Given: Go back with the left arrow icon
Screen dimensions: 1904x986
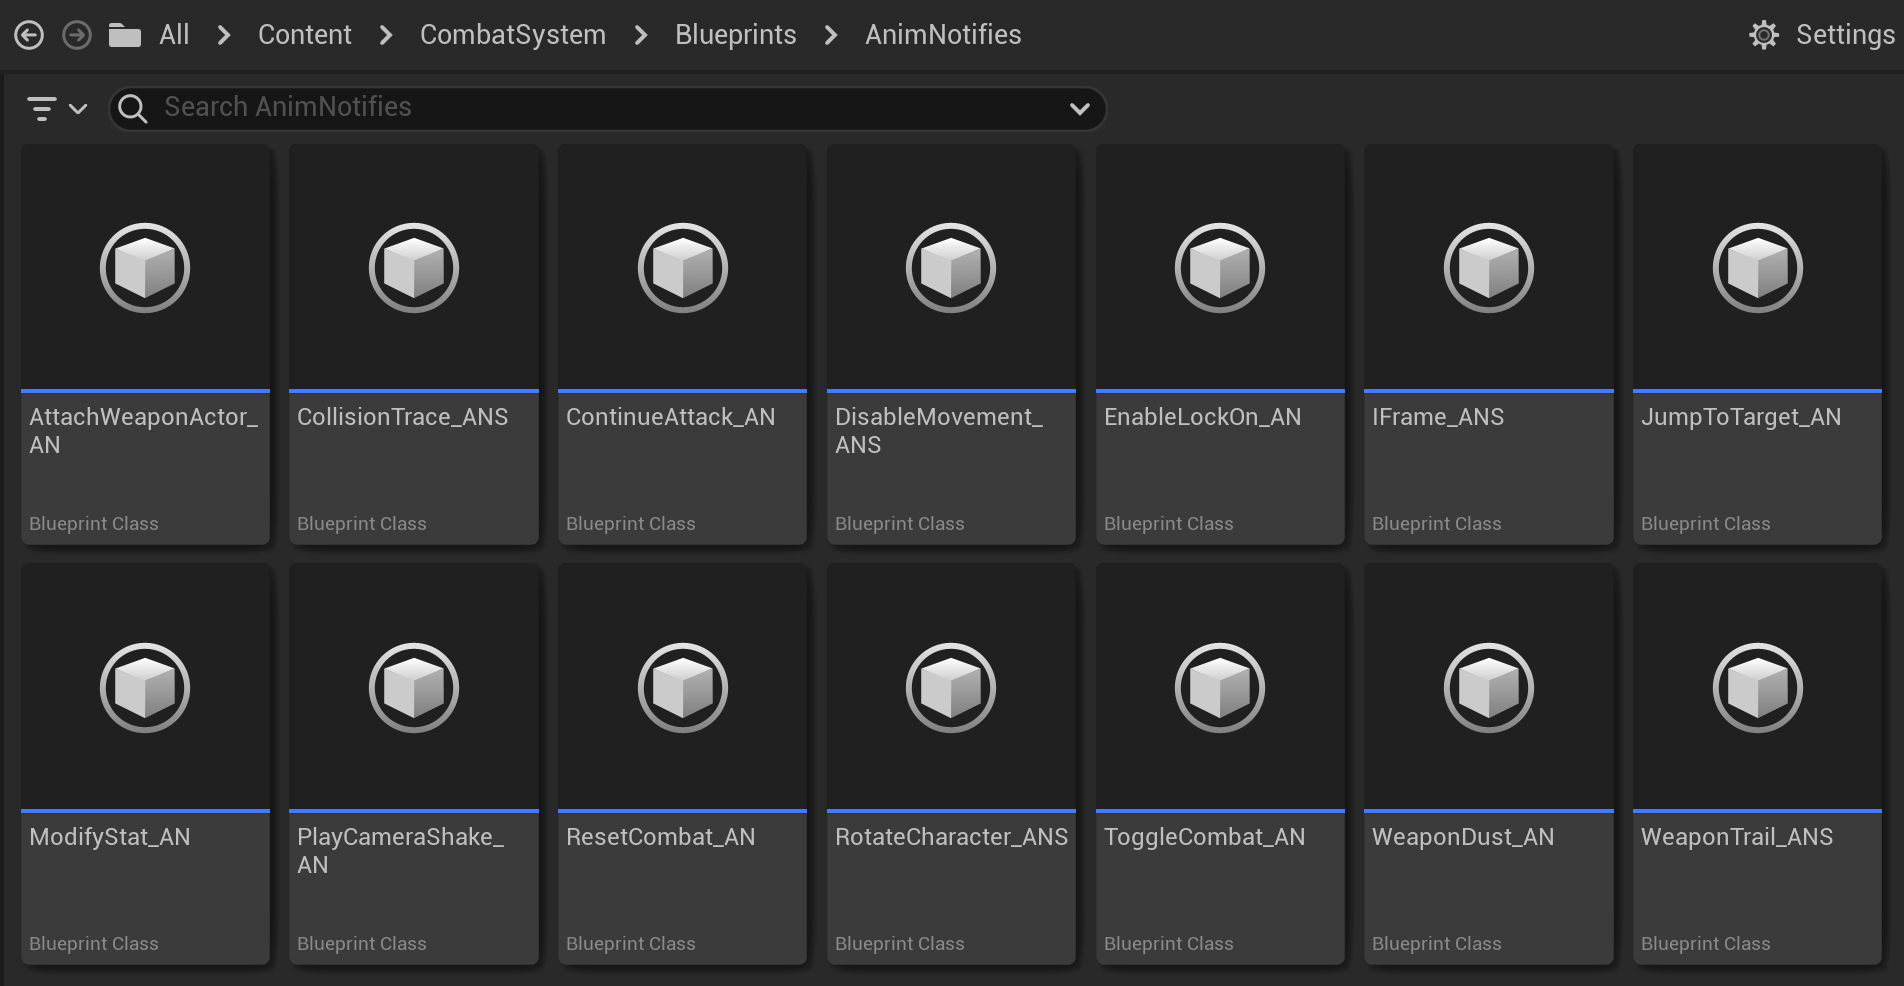Looking at the screenshot, I should (x=29, y=36).
